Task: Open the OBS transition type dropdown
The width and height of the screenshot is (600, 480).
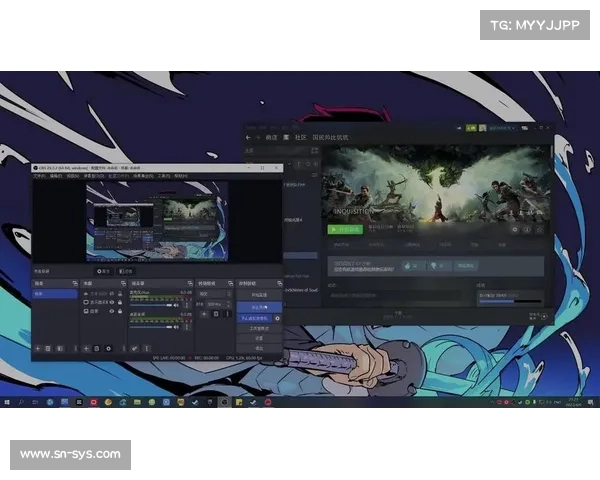Action: pyautogui.click(x=215, y=294)
